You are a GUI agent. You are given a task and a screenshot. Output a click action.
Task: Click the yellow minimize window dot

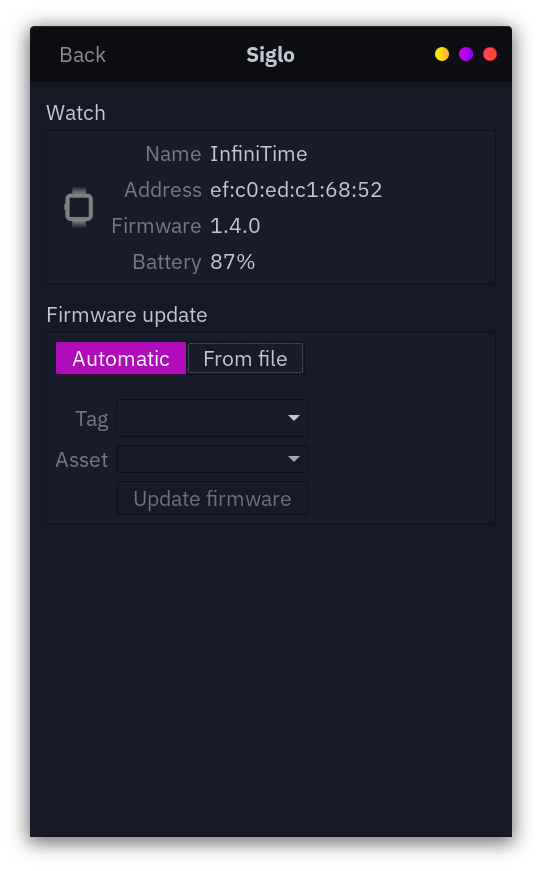[442, 54]
